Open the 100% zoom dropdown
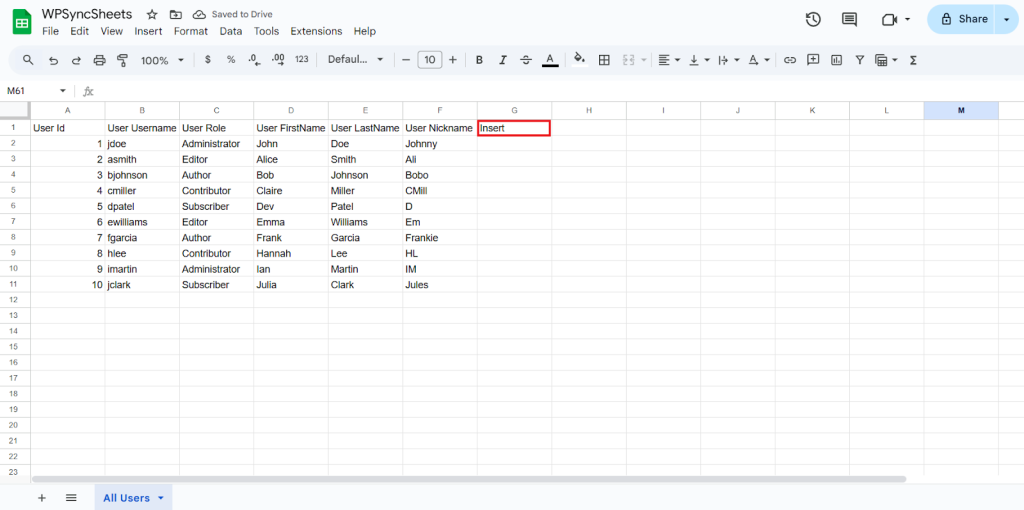Image resolution: width=1024 pixels, height=510 pixels. 163,60
